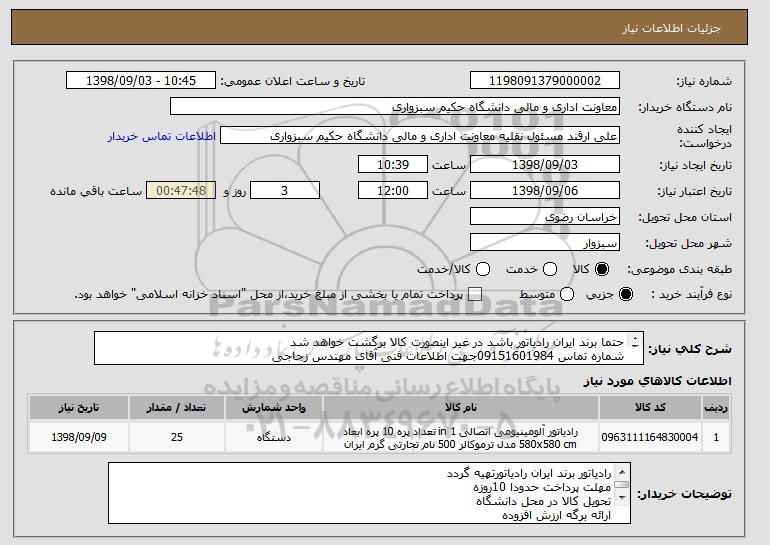Click the کد کالا column header
The width and height of the screenshot is (770, 545).
tap(650, 408)
